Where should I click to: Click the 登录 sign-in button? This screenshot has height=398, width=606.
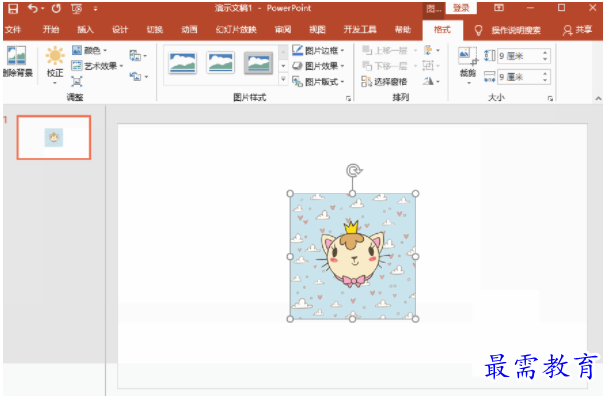pyautogui.click(x=461, y=8)
